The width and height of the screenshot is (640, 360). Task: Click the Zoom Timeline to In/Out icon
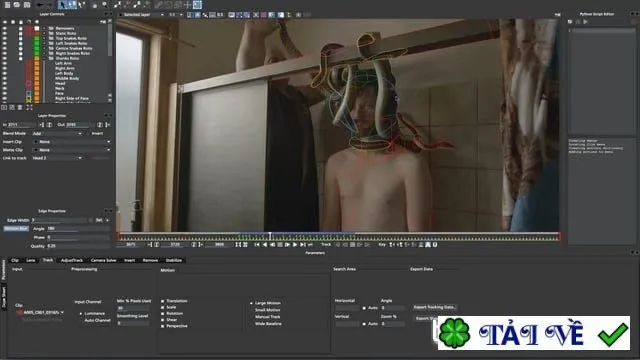238,244
